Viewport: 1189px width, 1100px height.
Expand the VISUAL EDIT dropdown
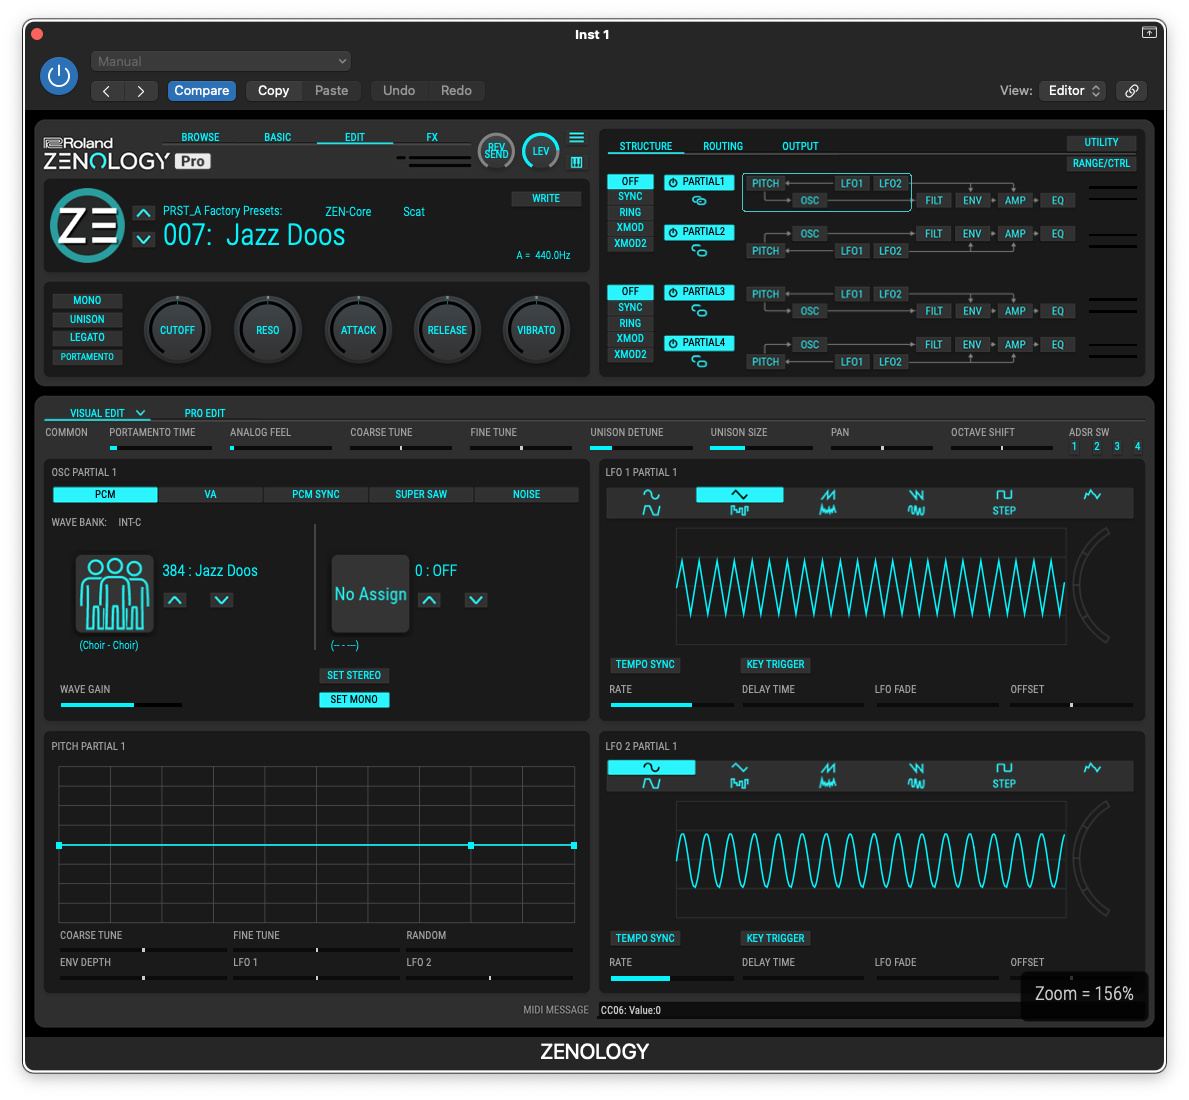point(140,413)
